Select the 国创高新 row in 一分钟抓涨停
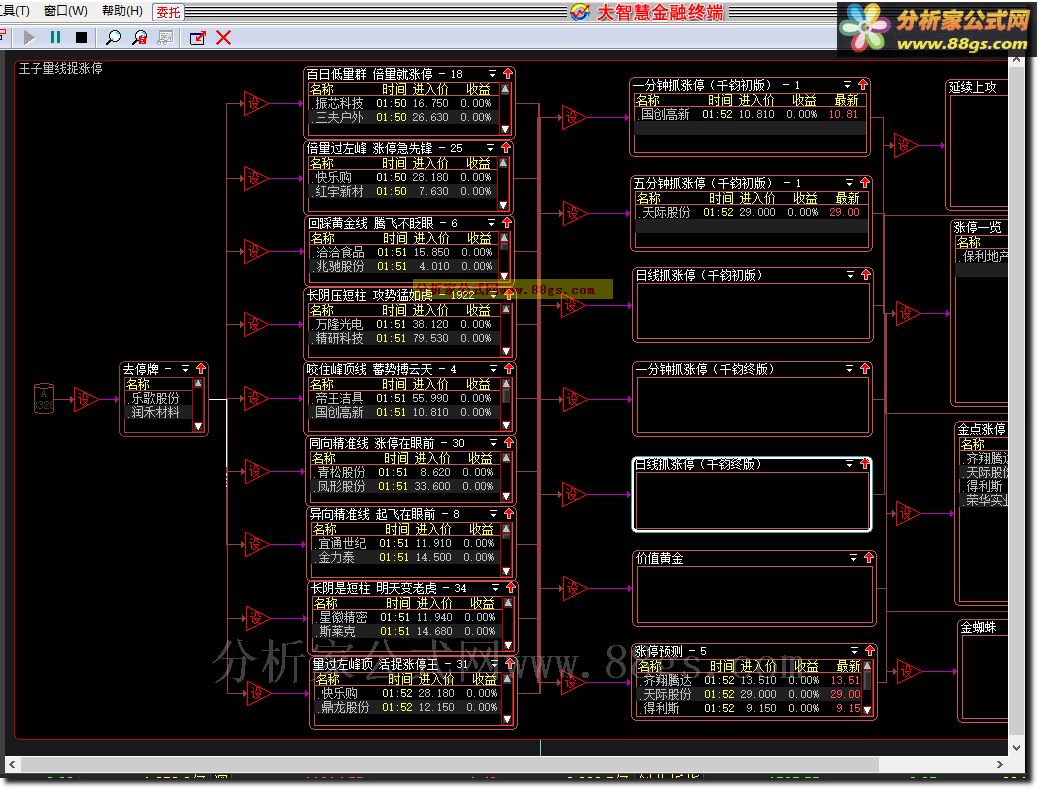The height and width of the screenshot is (789, 1039). pyautogui.click(x=750, y=114)
